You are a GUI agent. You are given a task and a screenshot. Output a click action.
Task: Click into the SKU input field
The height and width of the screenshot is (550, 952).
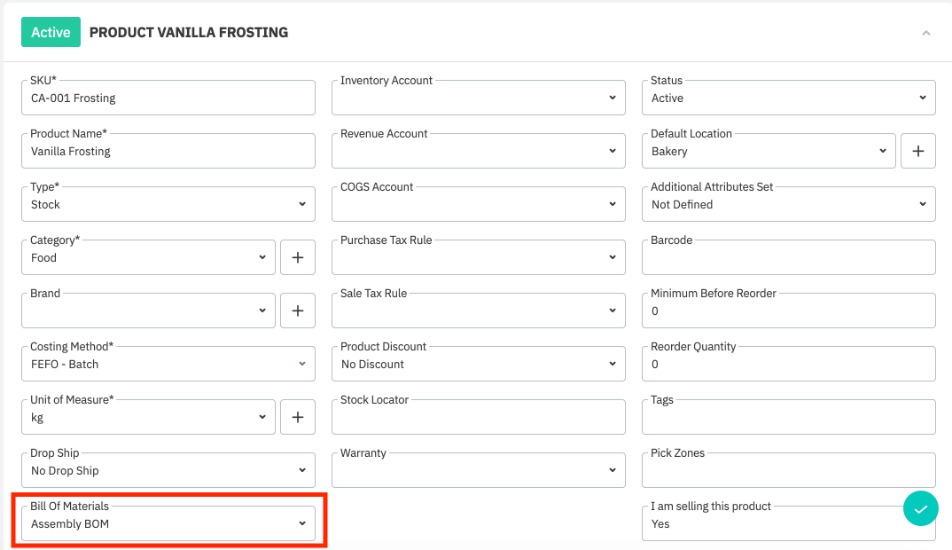coord(168,98)
